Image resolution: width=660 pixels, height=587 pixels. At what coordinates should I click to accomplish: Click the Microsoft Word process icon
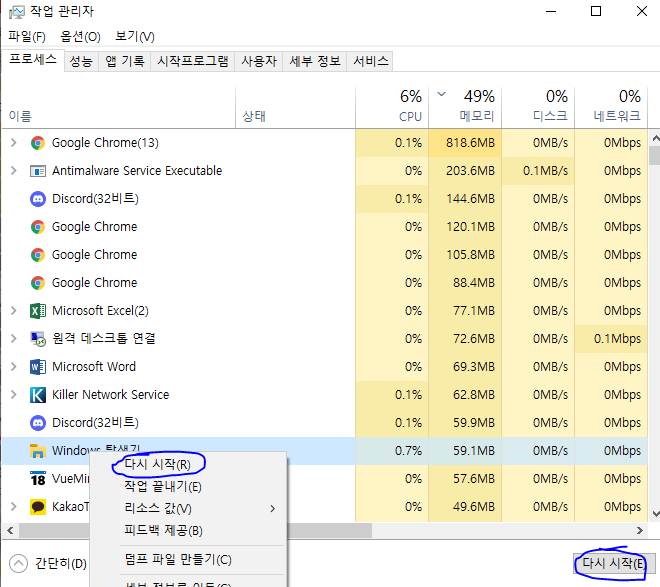click(x=38, y=367)
